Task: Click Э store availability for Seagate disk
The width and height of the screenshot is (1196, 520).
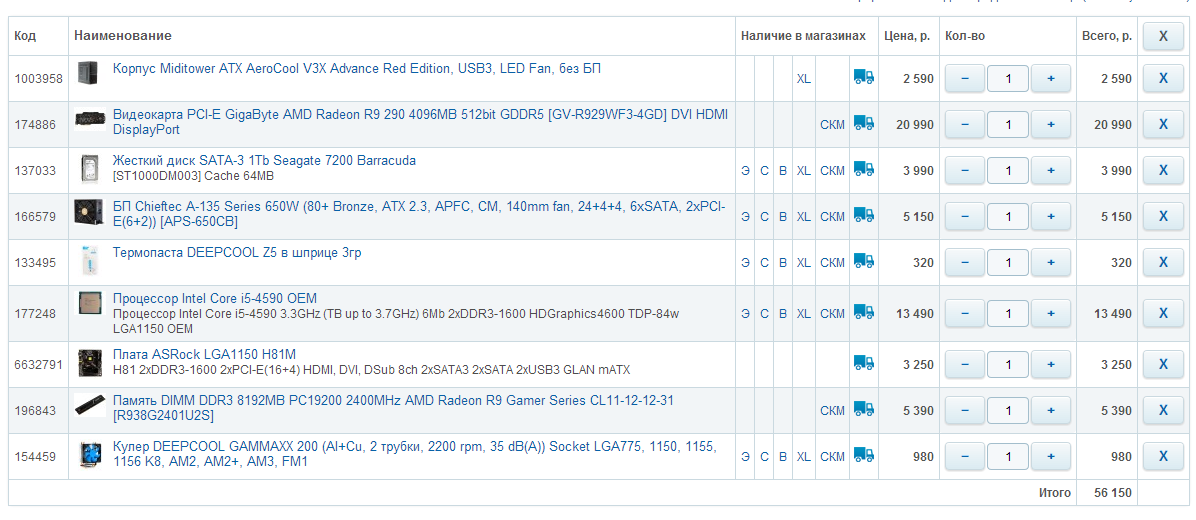Action: (x=745, y=171)
